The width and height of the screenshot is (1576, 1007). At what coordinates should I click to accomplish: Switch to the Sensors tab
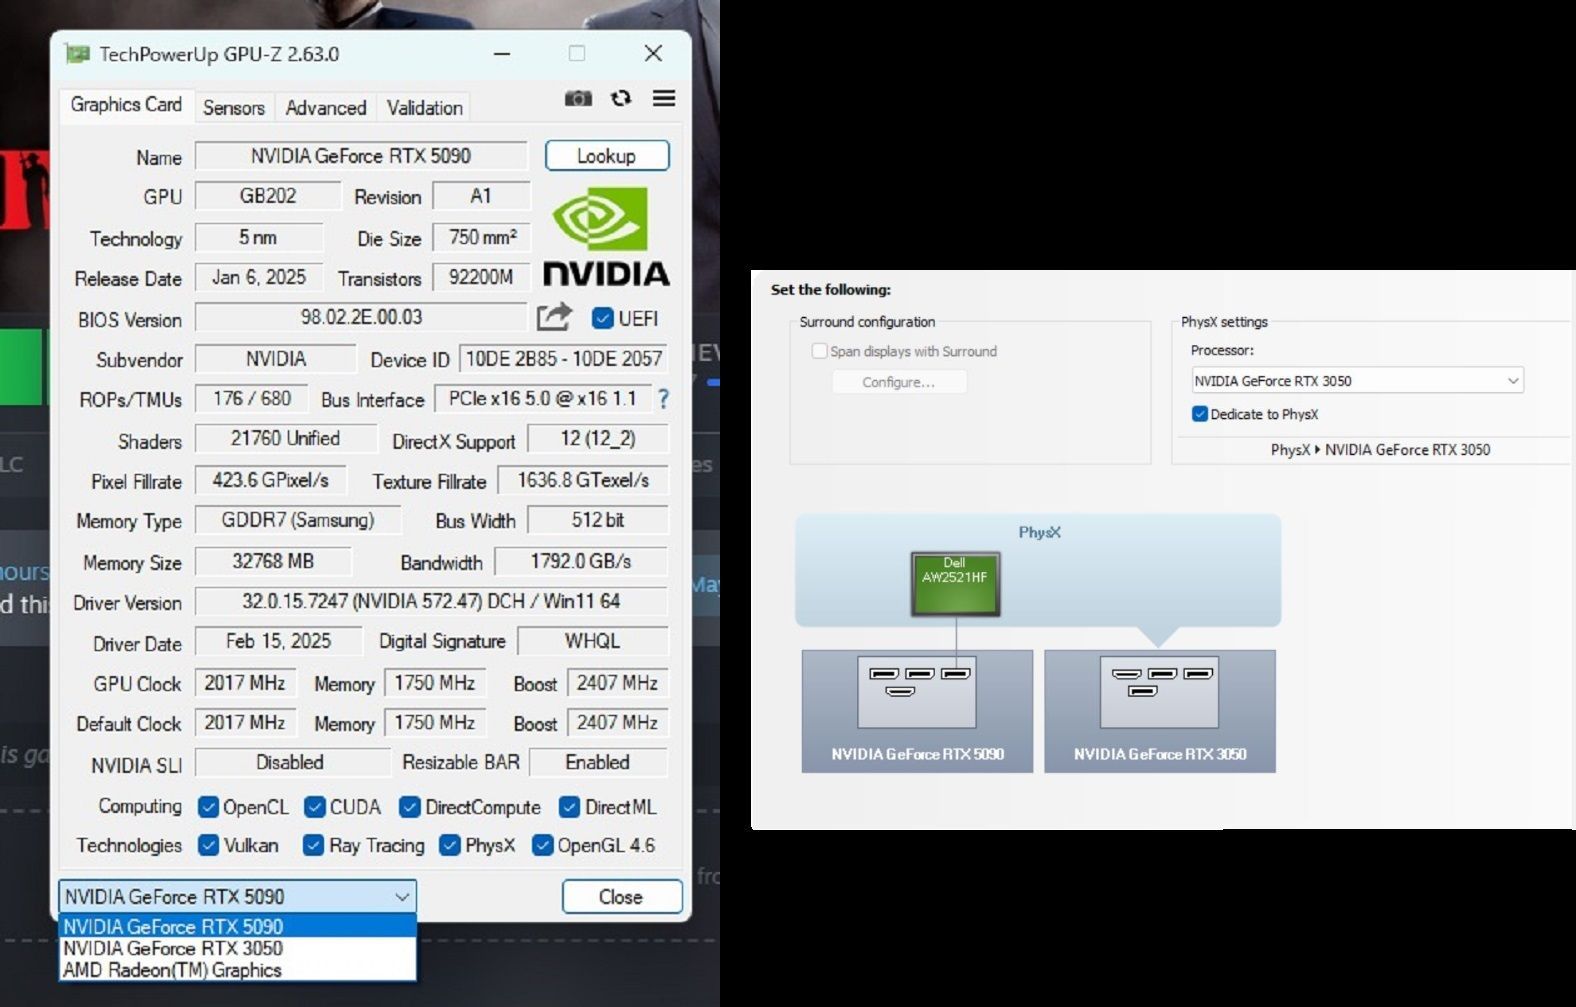point(234,107)
